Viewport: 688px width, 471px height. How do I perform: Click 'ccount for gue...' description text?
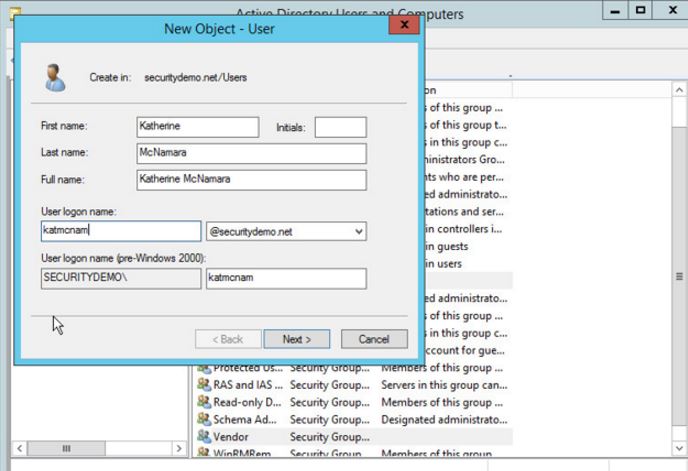(x=464, y=351)
